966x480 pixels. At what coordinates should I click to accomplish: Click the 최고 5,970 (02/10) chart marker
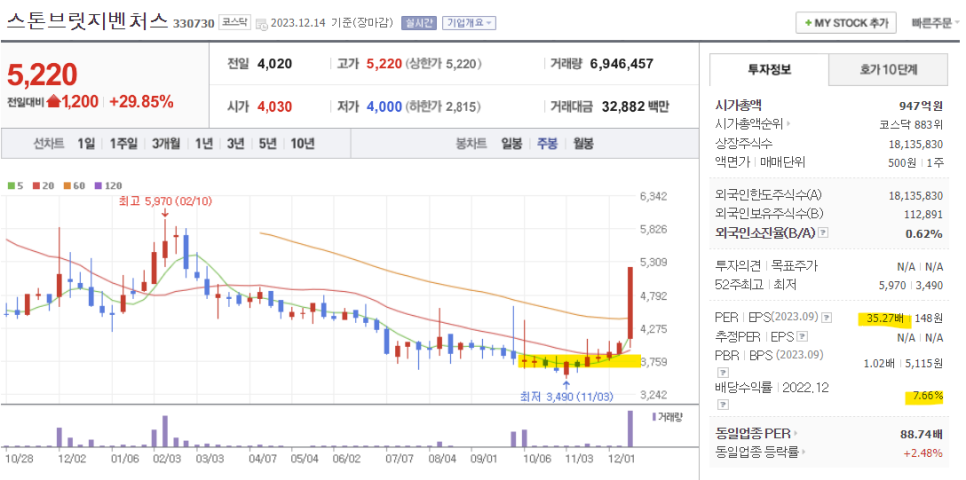[x=164, y=200]
